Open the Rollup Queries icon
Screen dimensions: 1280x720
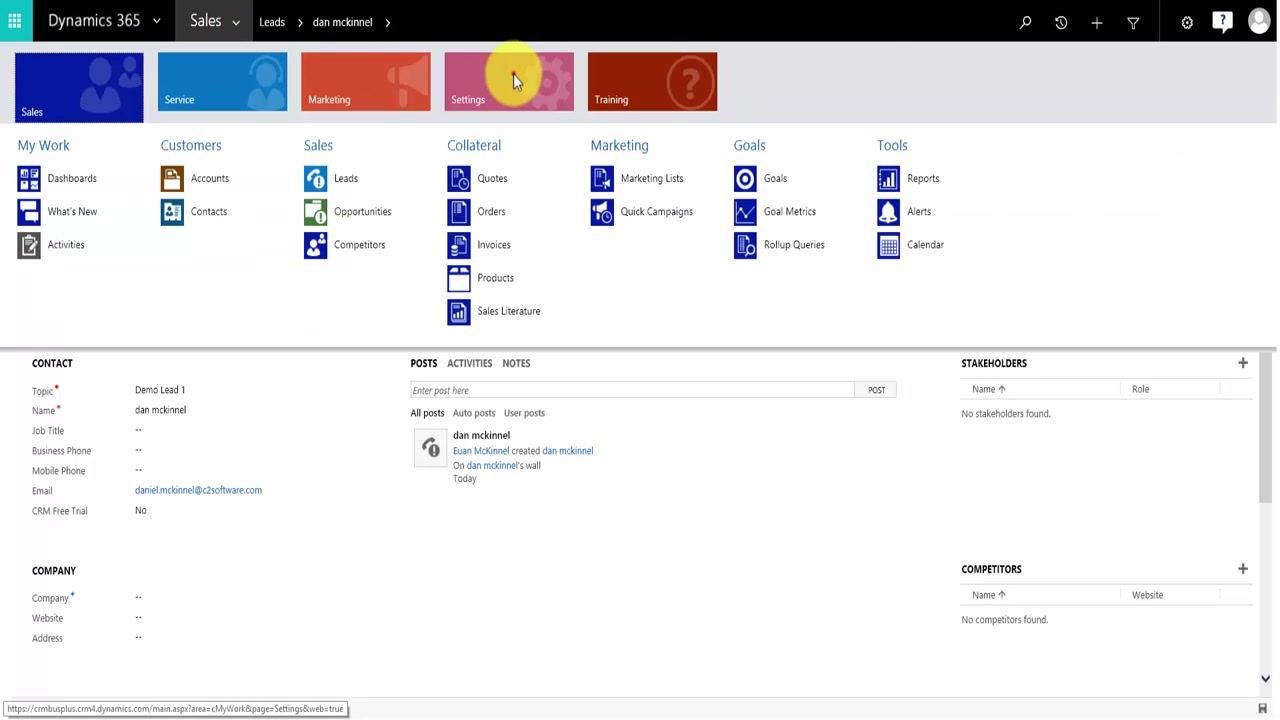pyautogui.click(x=745, y=244)
